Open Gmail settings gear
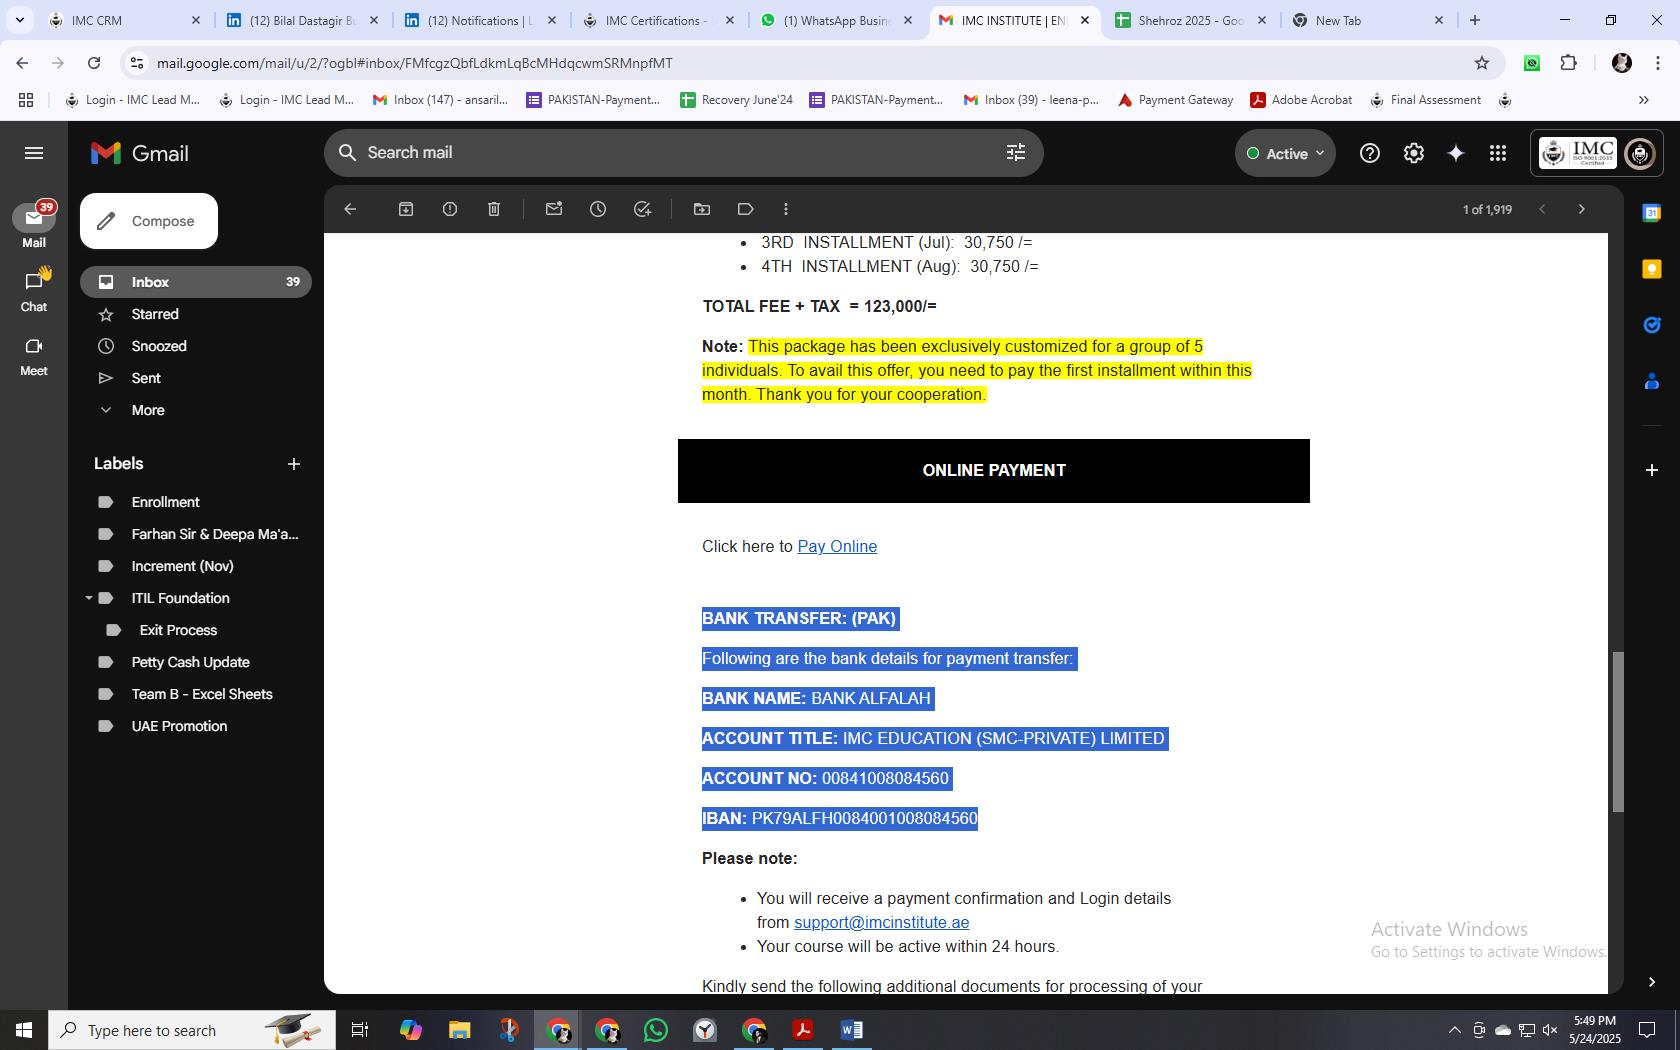Image resolution: width=1680 pixels, height=1050 pixels. (x=1414, y=153)
